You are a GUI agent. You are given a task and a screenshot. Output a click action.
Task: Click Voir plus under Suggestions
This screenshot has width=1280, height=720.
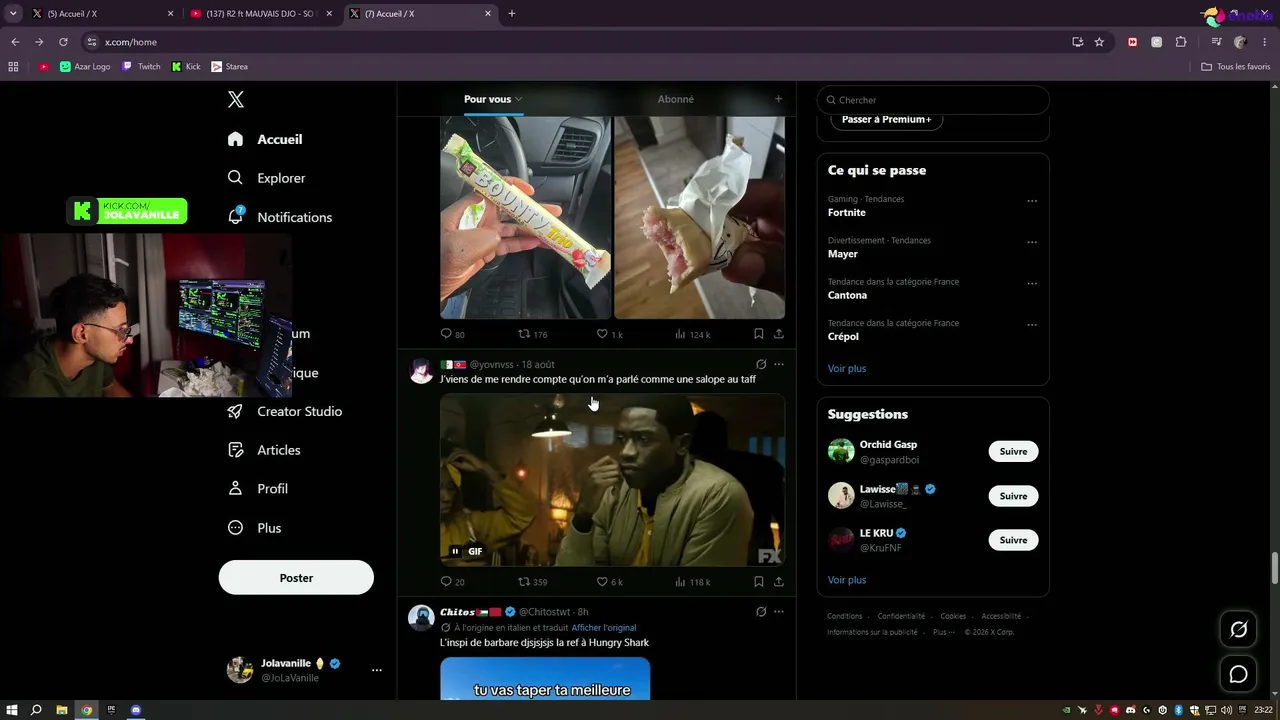(x=847, y=580)
